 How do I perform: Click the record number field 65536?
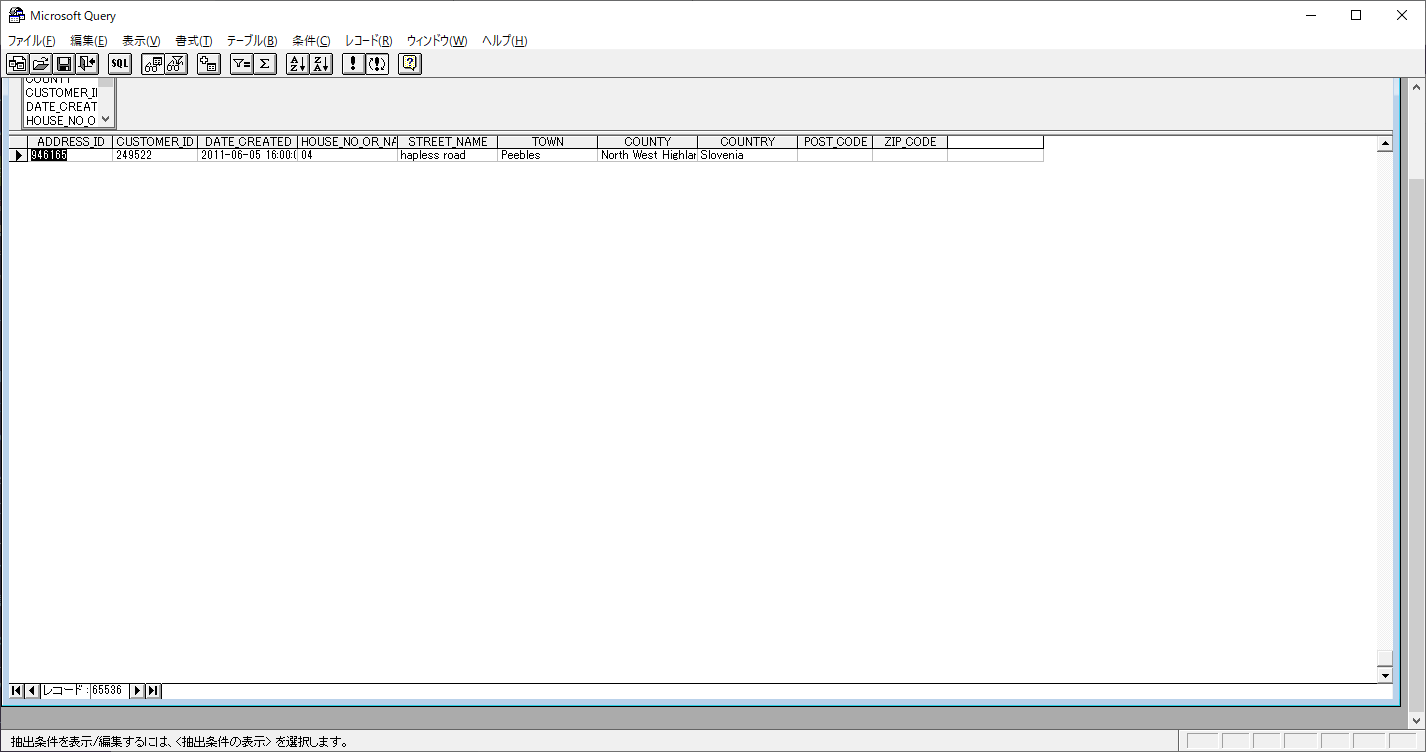pyautogui.click(x=109, y=690)
